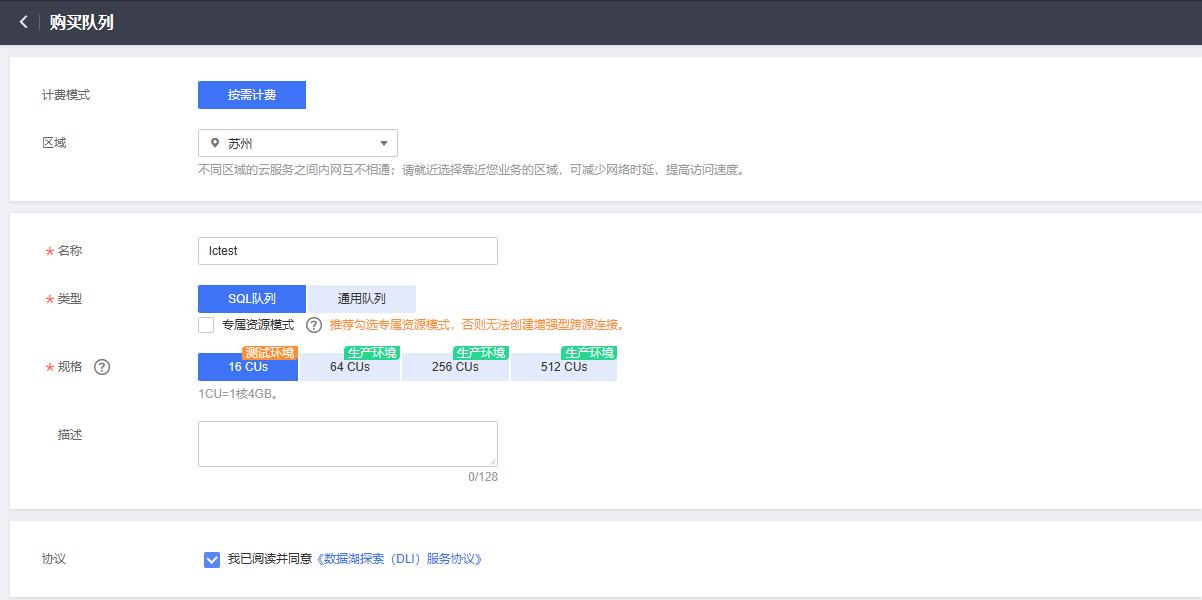Open help icon next to 规格 label
The image size is (1202, 600).
102,367
